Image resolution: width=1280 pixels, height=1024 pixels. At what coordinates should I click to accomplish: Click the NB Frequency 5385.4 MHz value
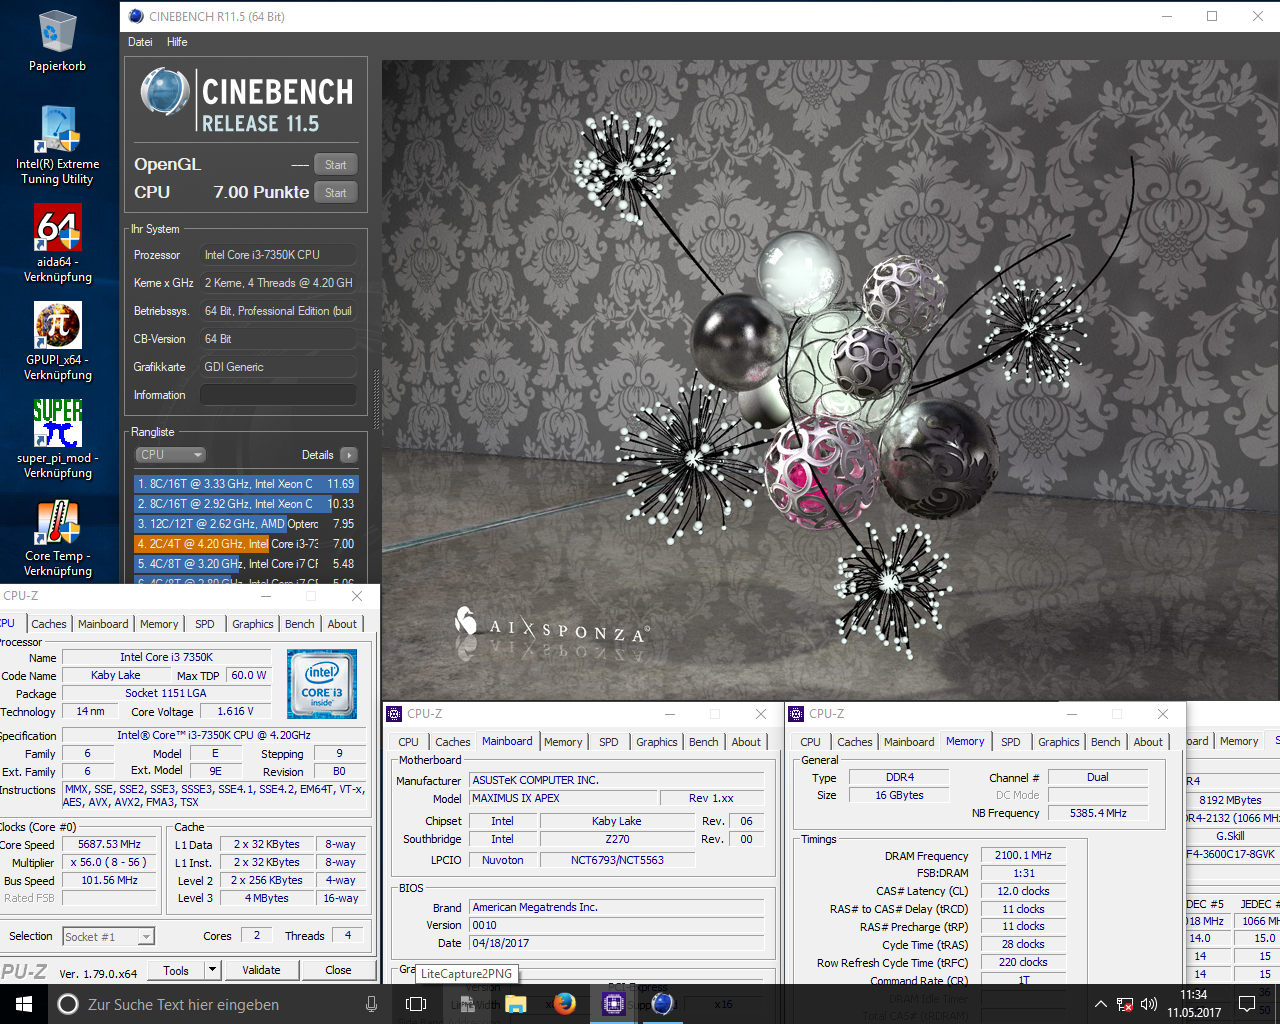point(1098,813)
